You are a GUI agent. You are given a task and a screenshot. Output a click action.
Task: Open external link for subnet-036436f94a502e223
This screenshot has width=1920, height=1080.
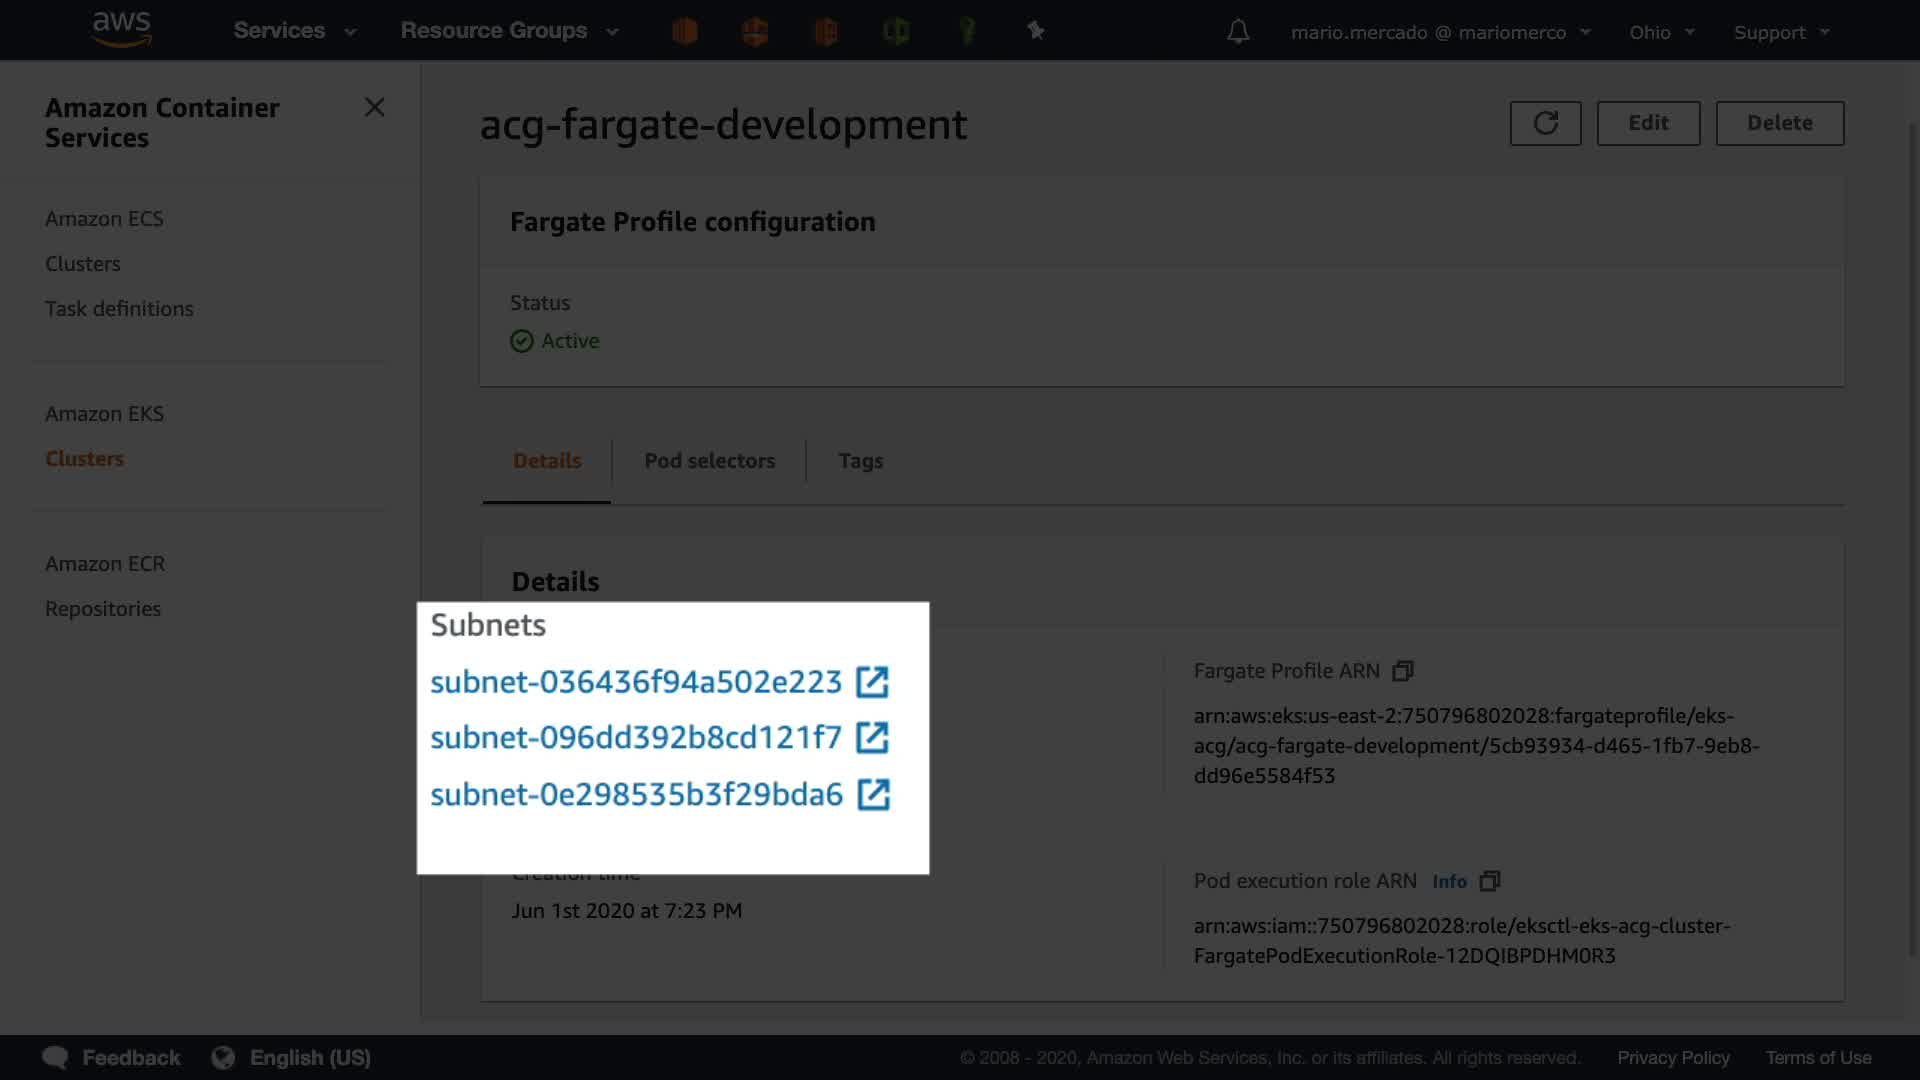click(x=872, y=682)
